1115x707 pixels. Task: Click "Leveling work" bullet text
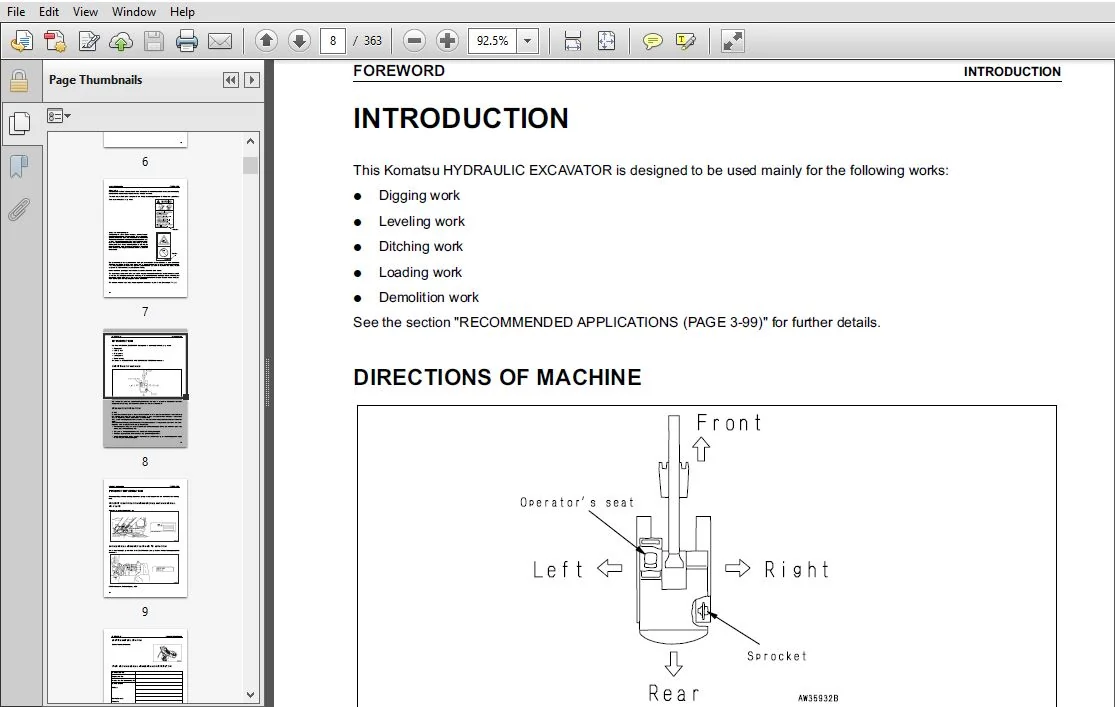click(422, 221)
